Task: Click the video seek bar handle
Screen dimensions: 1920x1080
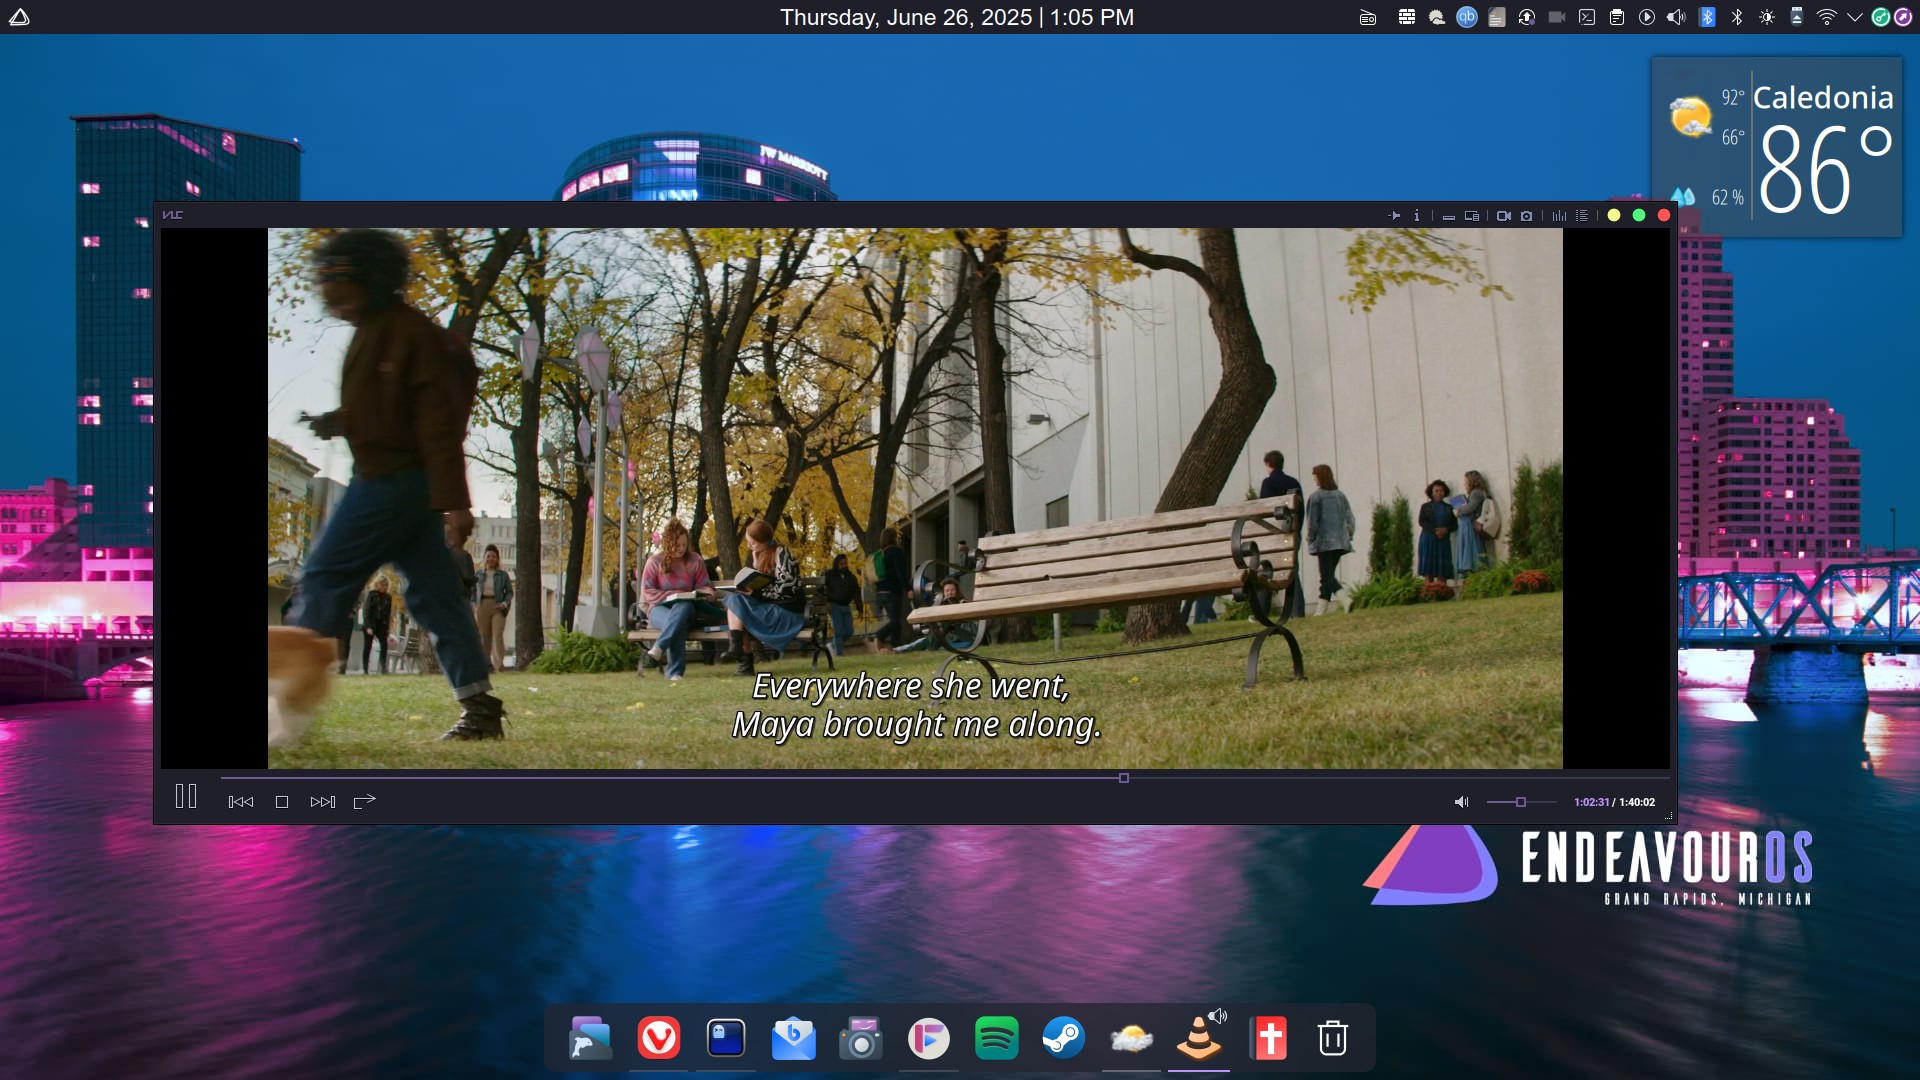Action: (x=1123, y=778)
